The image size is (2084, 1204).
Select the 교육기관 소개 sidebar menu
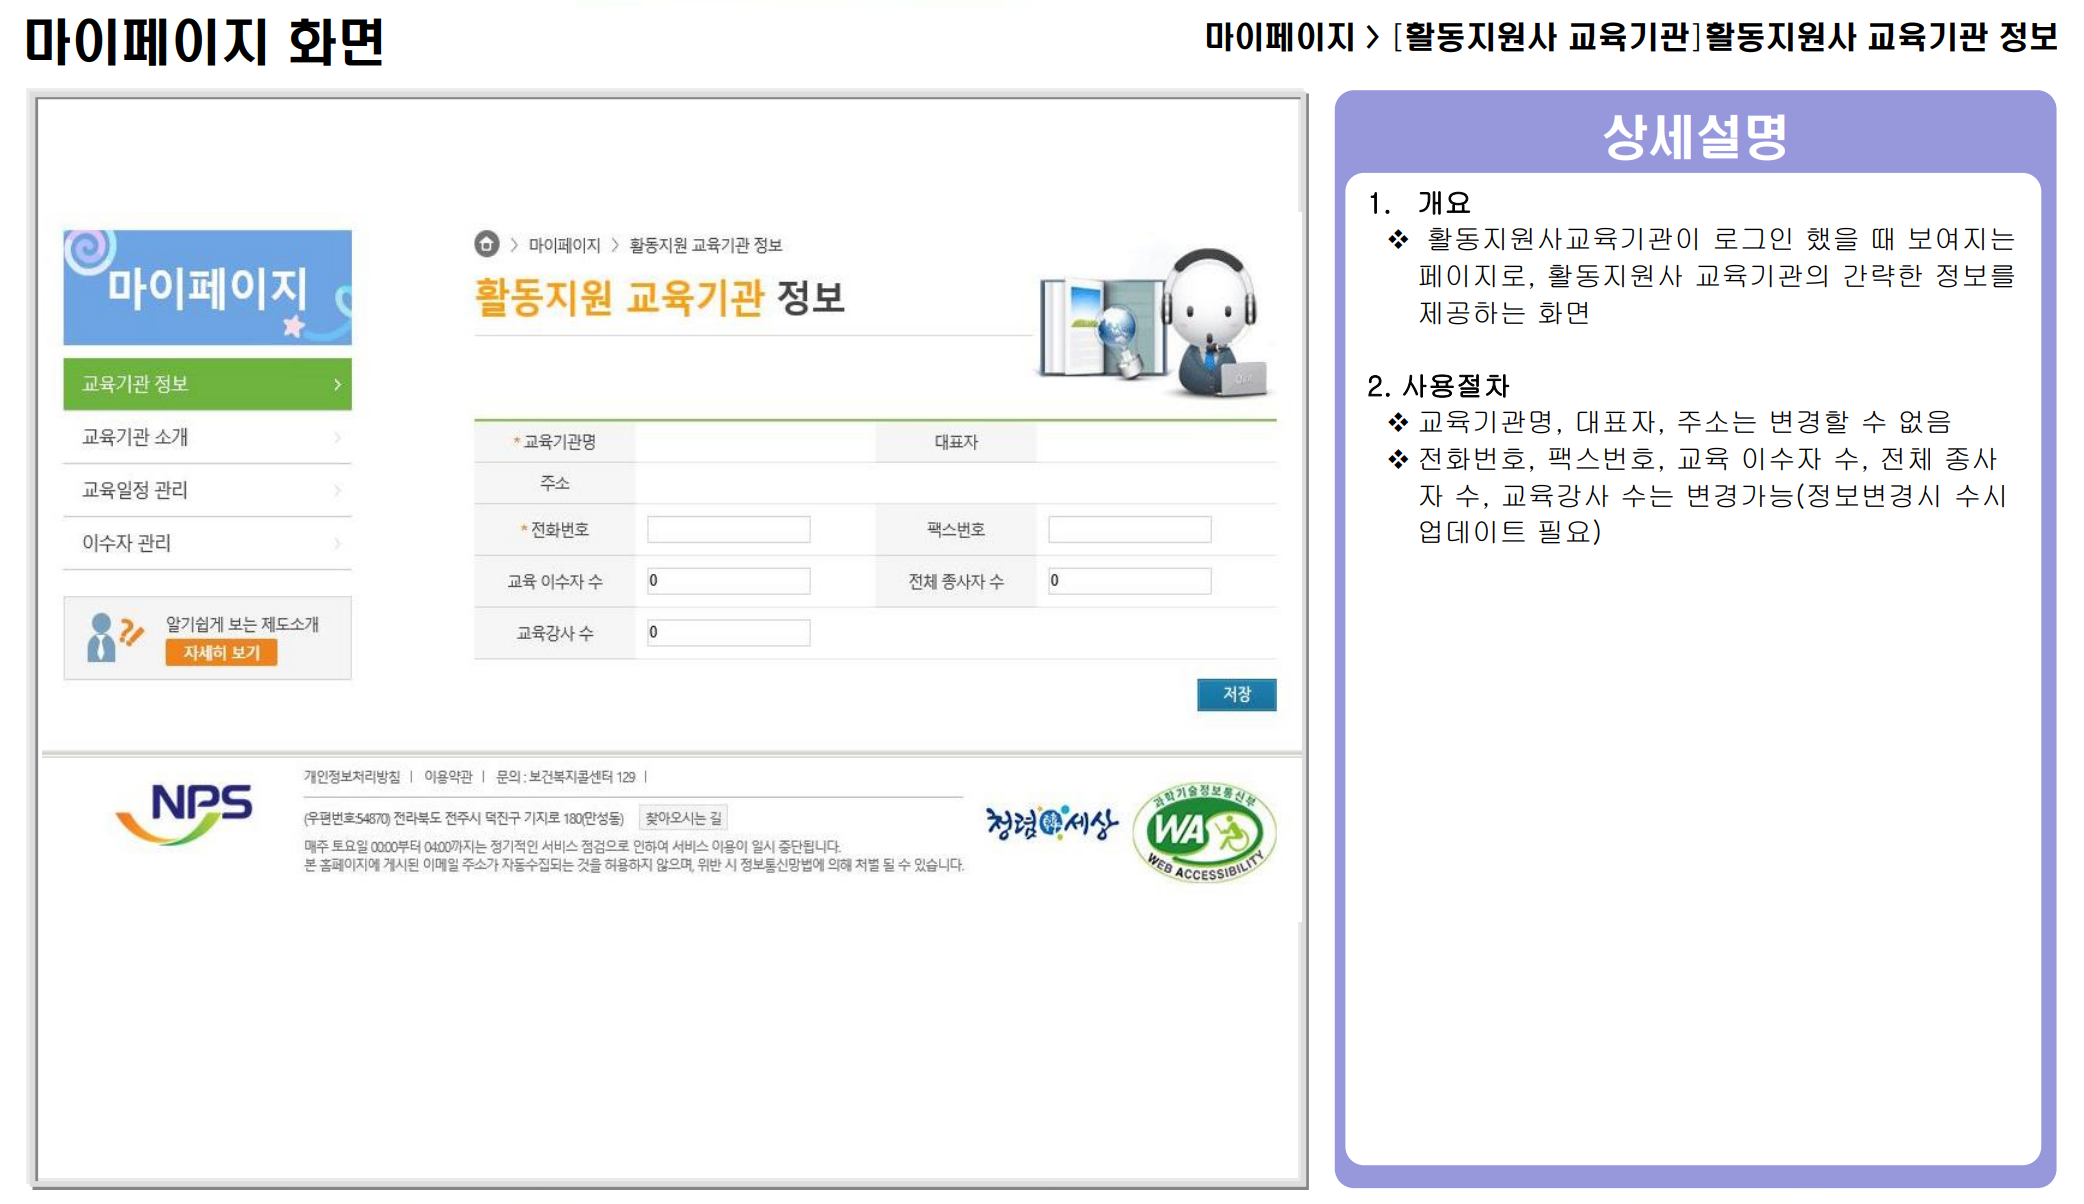135,437
